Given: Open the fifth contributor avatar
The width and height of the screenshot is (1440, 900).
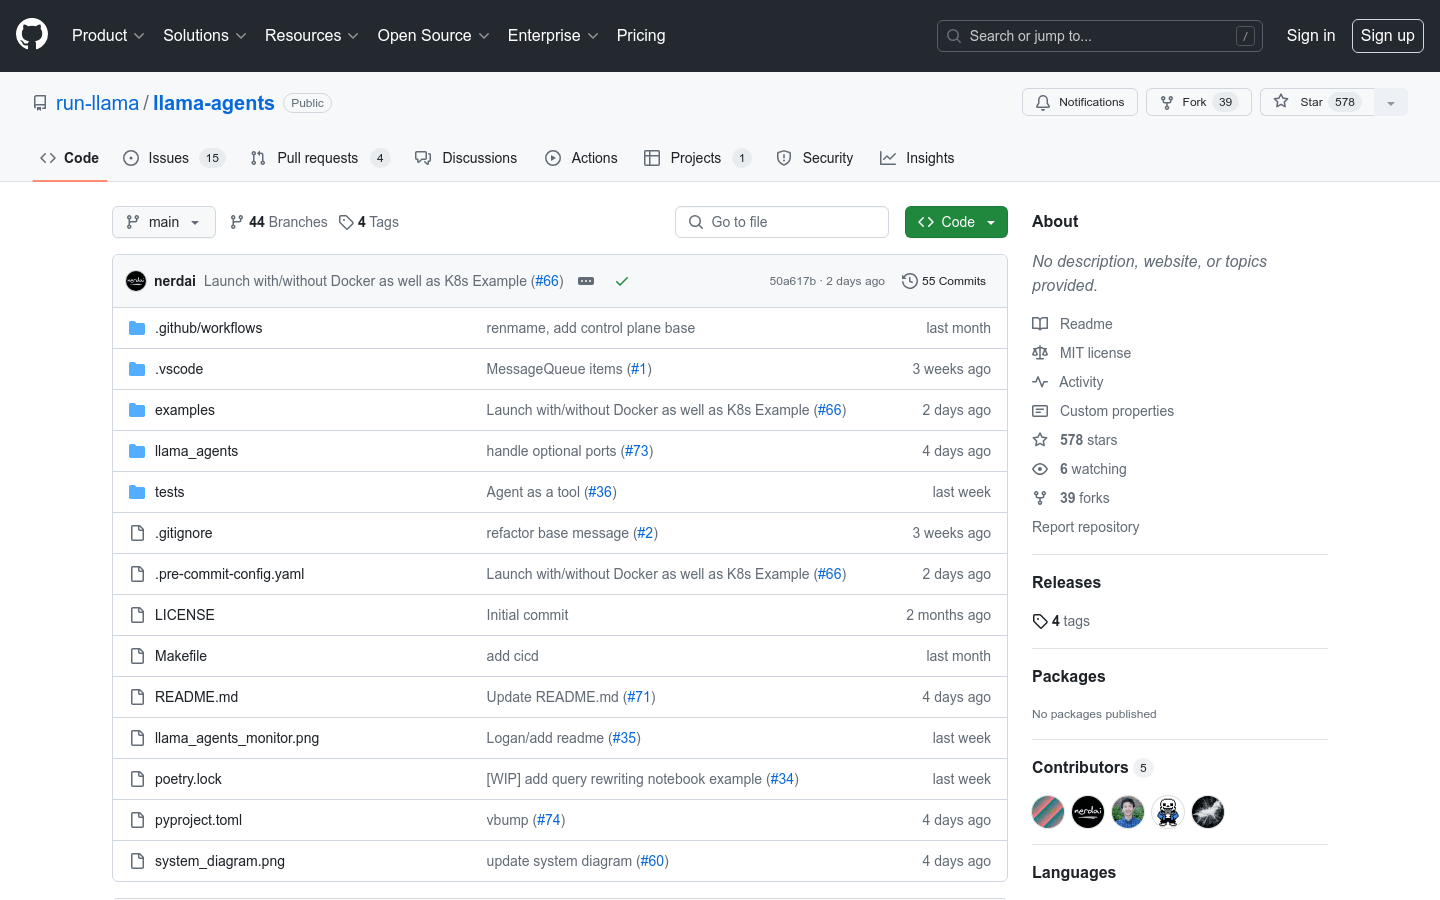Looking at the screenshot, I should point(1208,812).
